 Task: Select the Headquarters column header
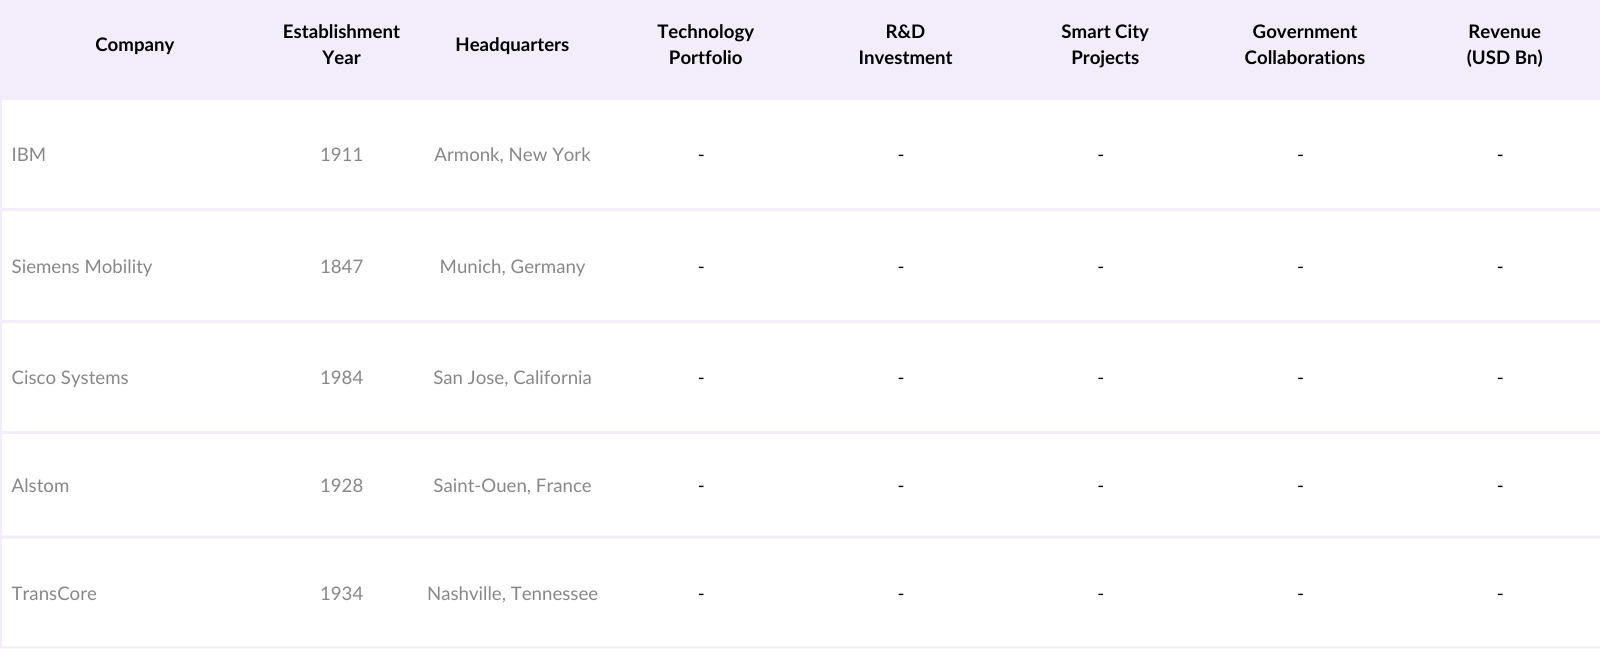click(512, 45)
